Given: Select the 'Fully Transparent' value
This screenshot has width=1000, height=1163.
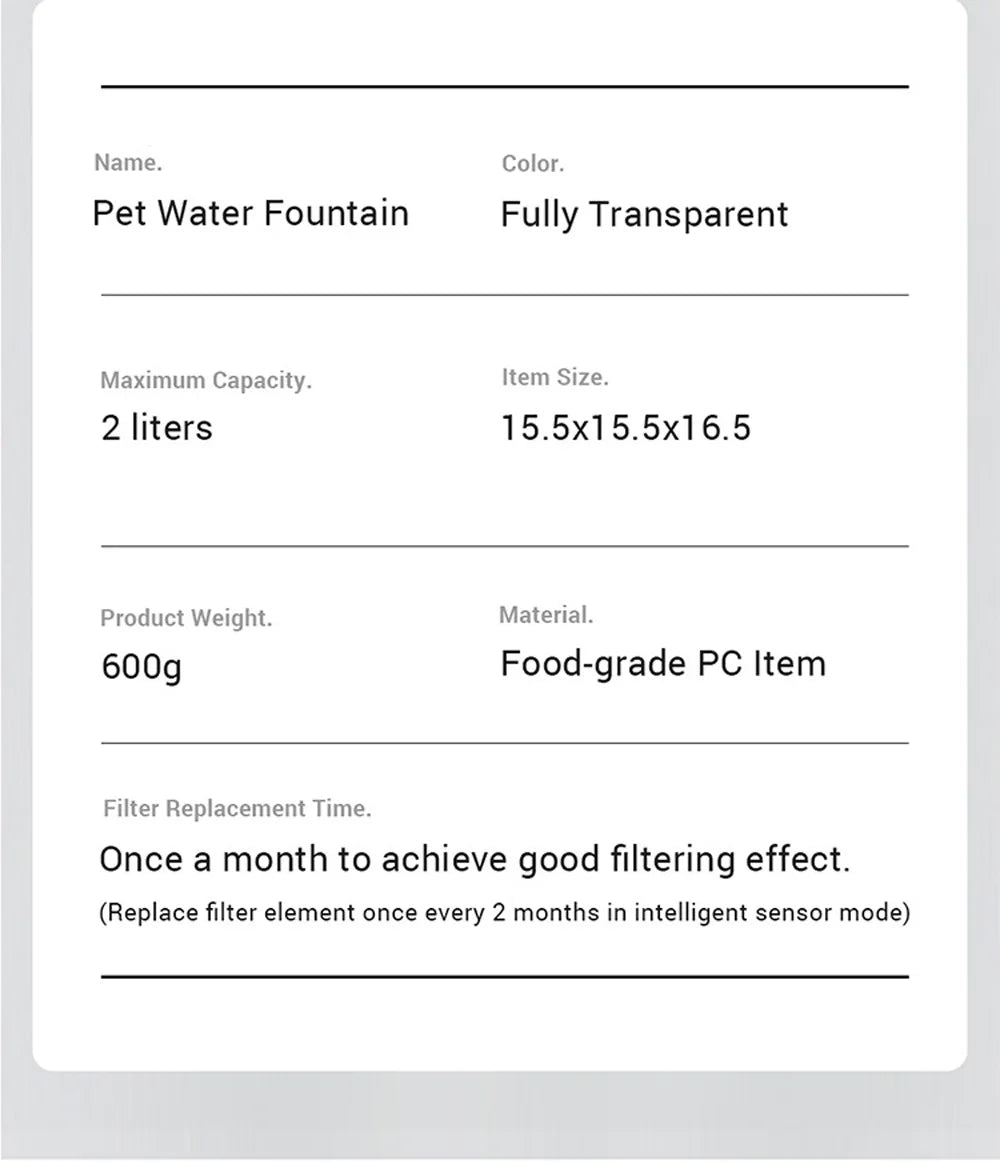Looking at the screenshot, I should point(644,215).
